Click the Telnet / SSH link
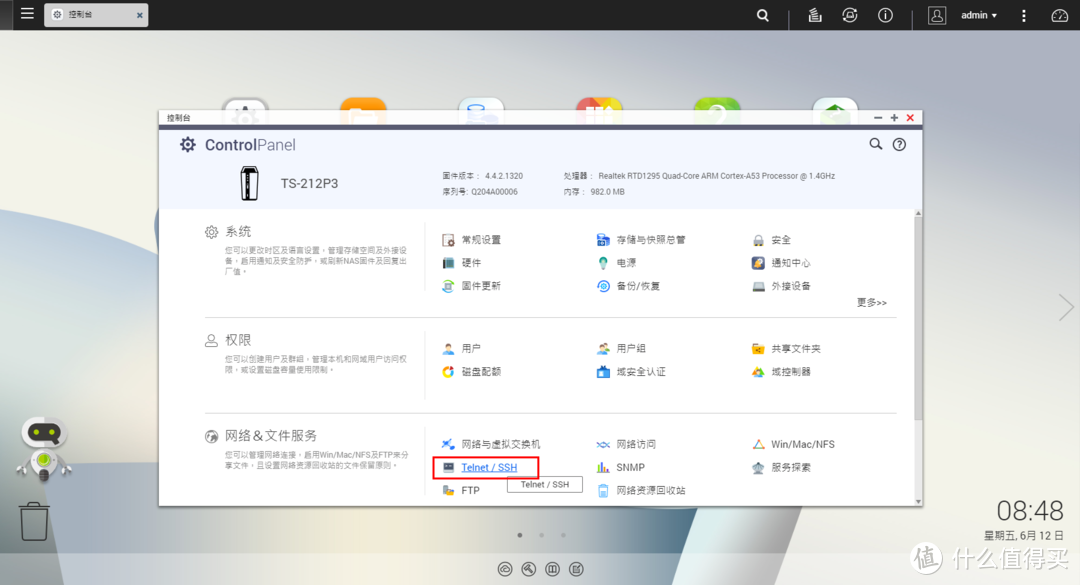 point(489,467)
